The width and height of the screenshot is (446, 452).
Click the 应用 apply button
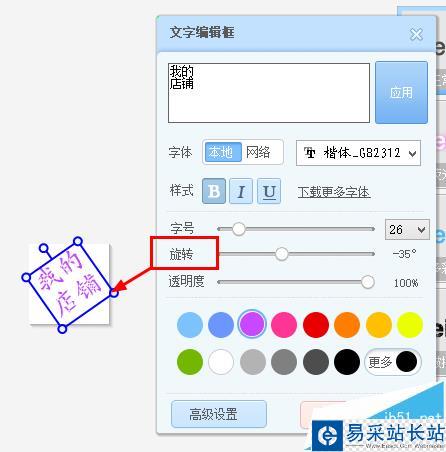[x=401, y=92]
